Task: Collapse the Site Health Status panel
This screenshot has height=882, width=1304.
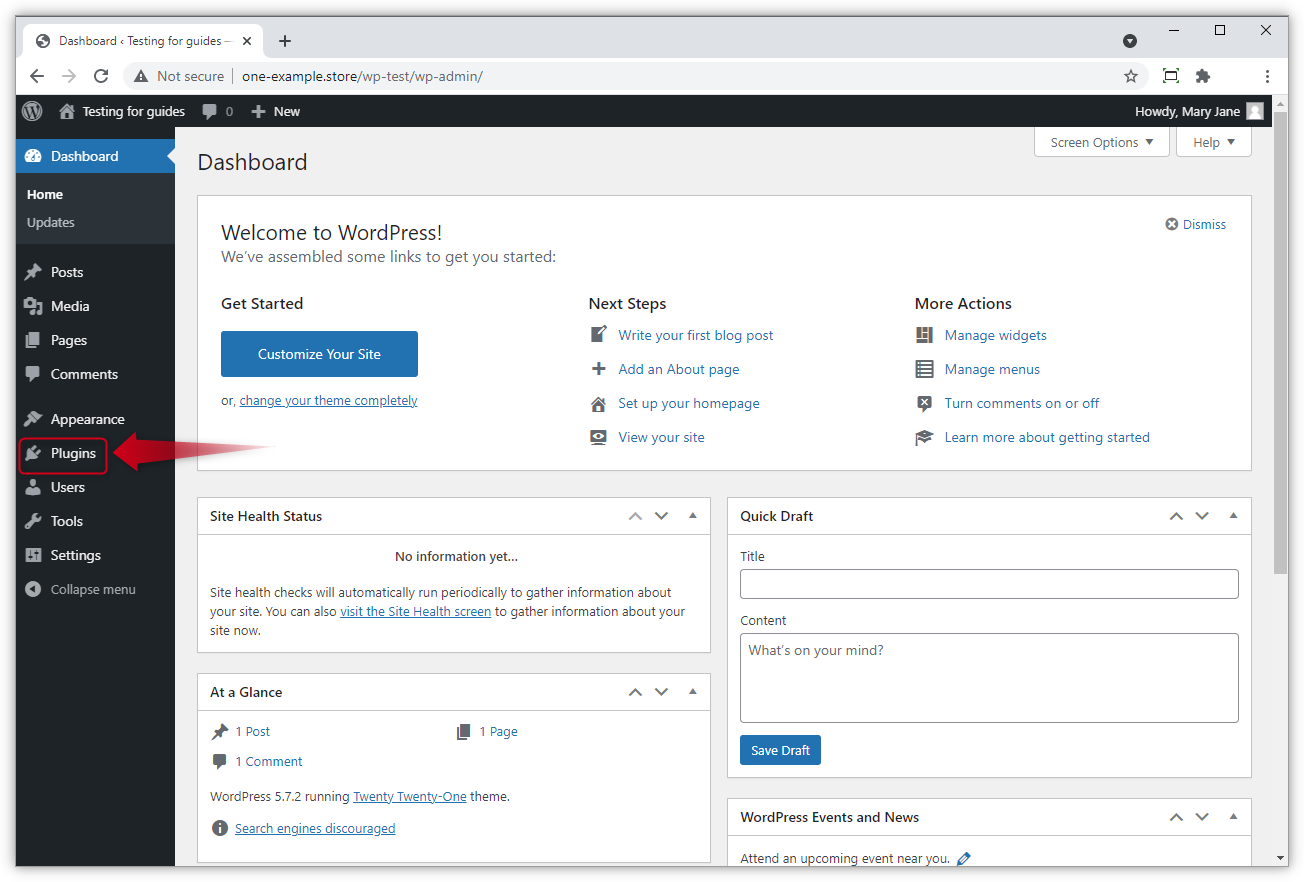Action: [692, 515]
